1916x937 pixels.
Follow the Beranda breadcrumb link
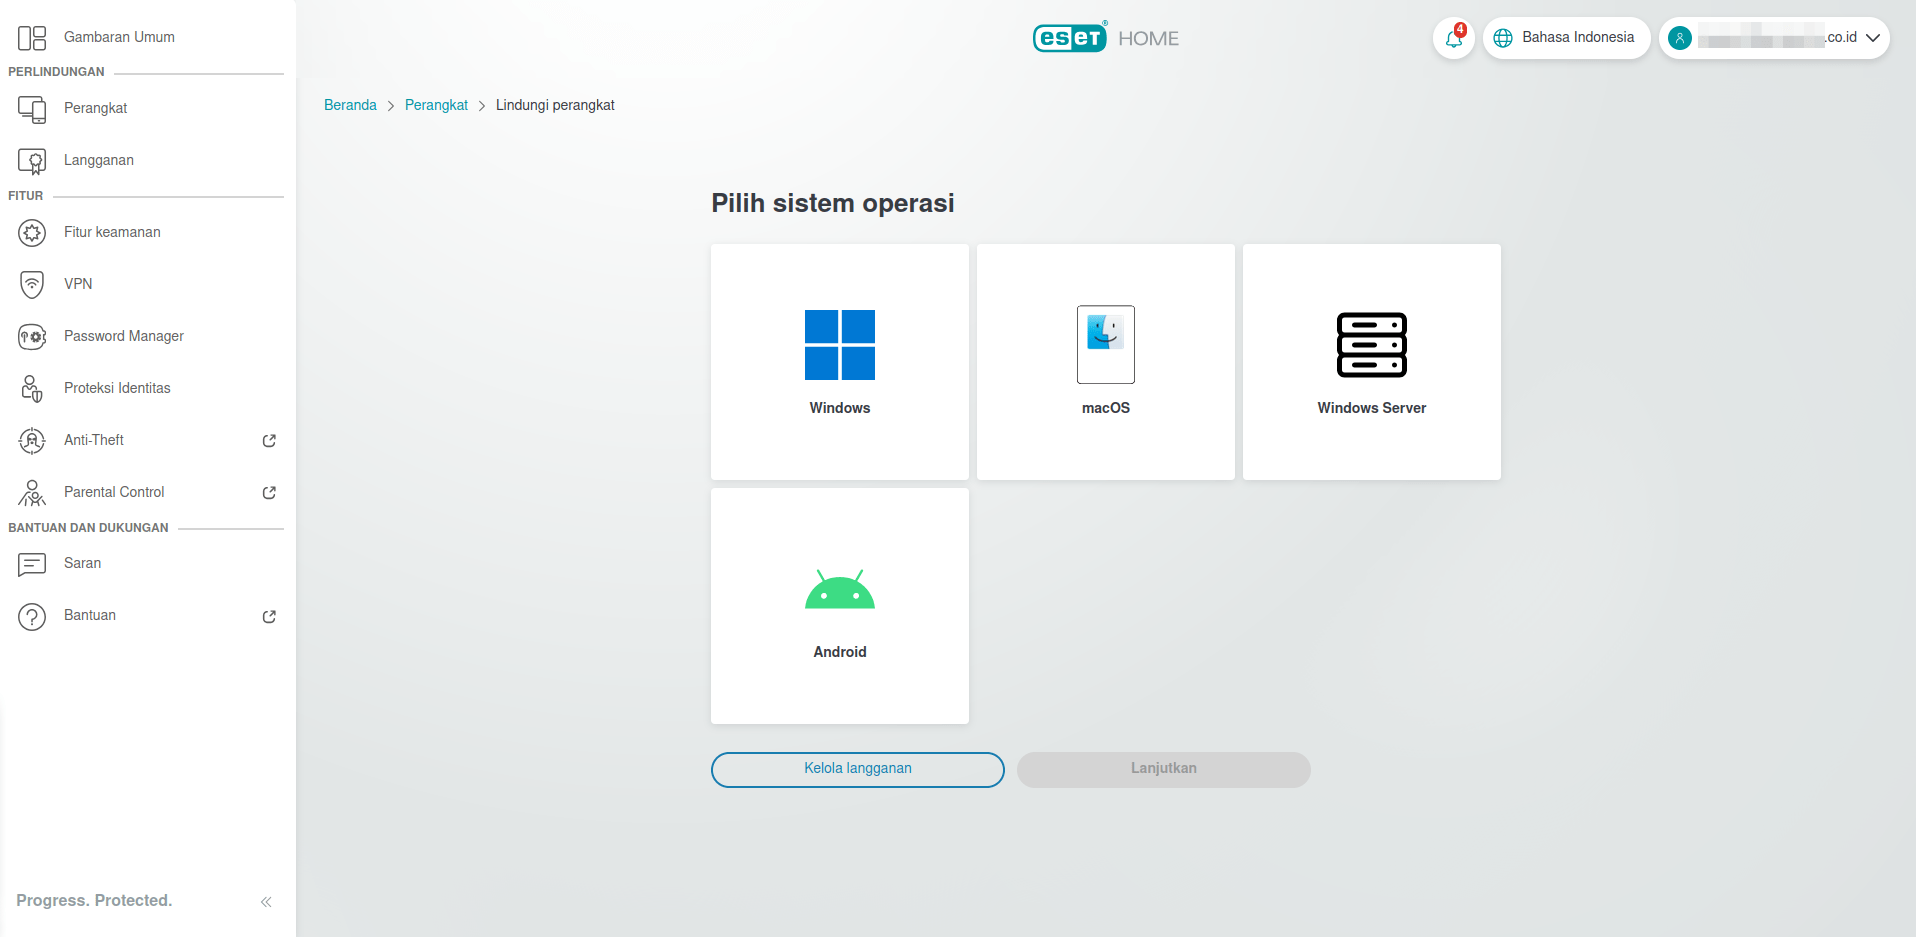(350, 105)
